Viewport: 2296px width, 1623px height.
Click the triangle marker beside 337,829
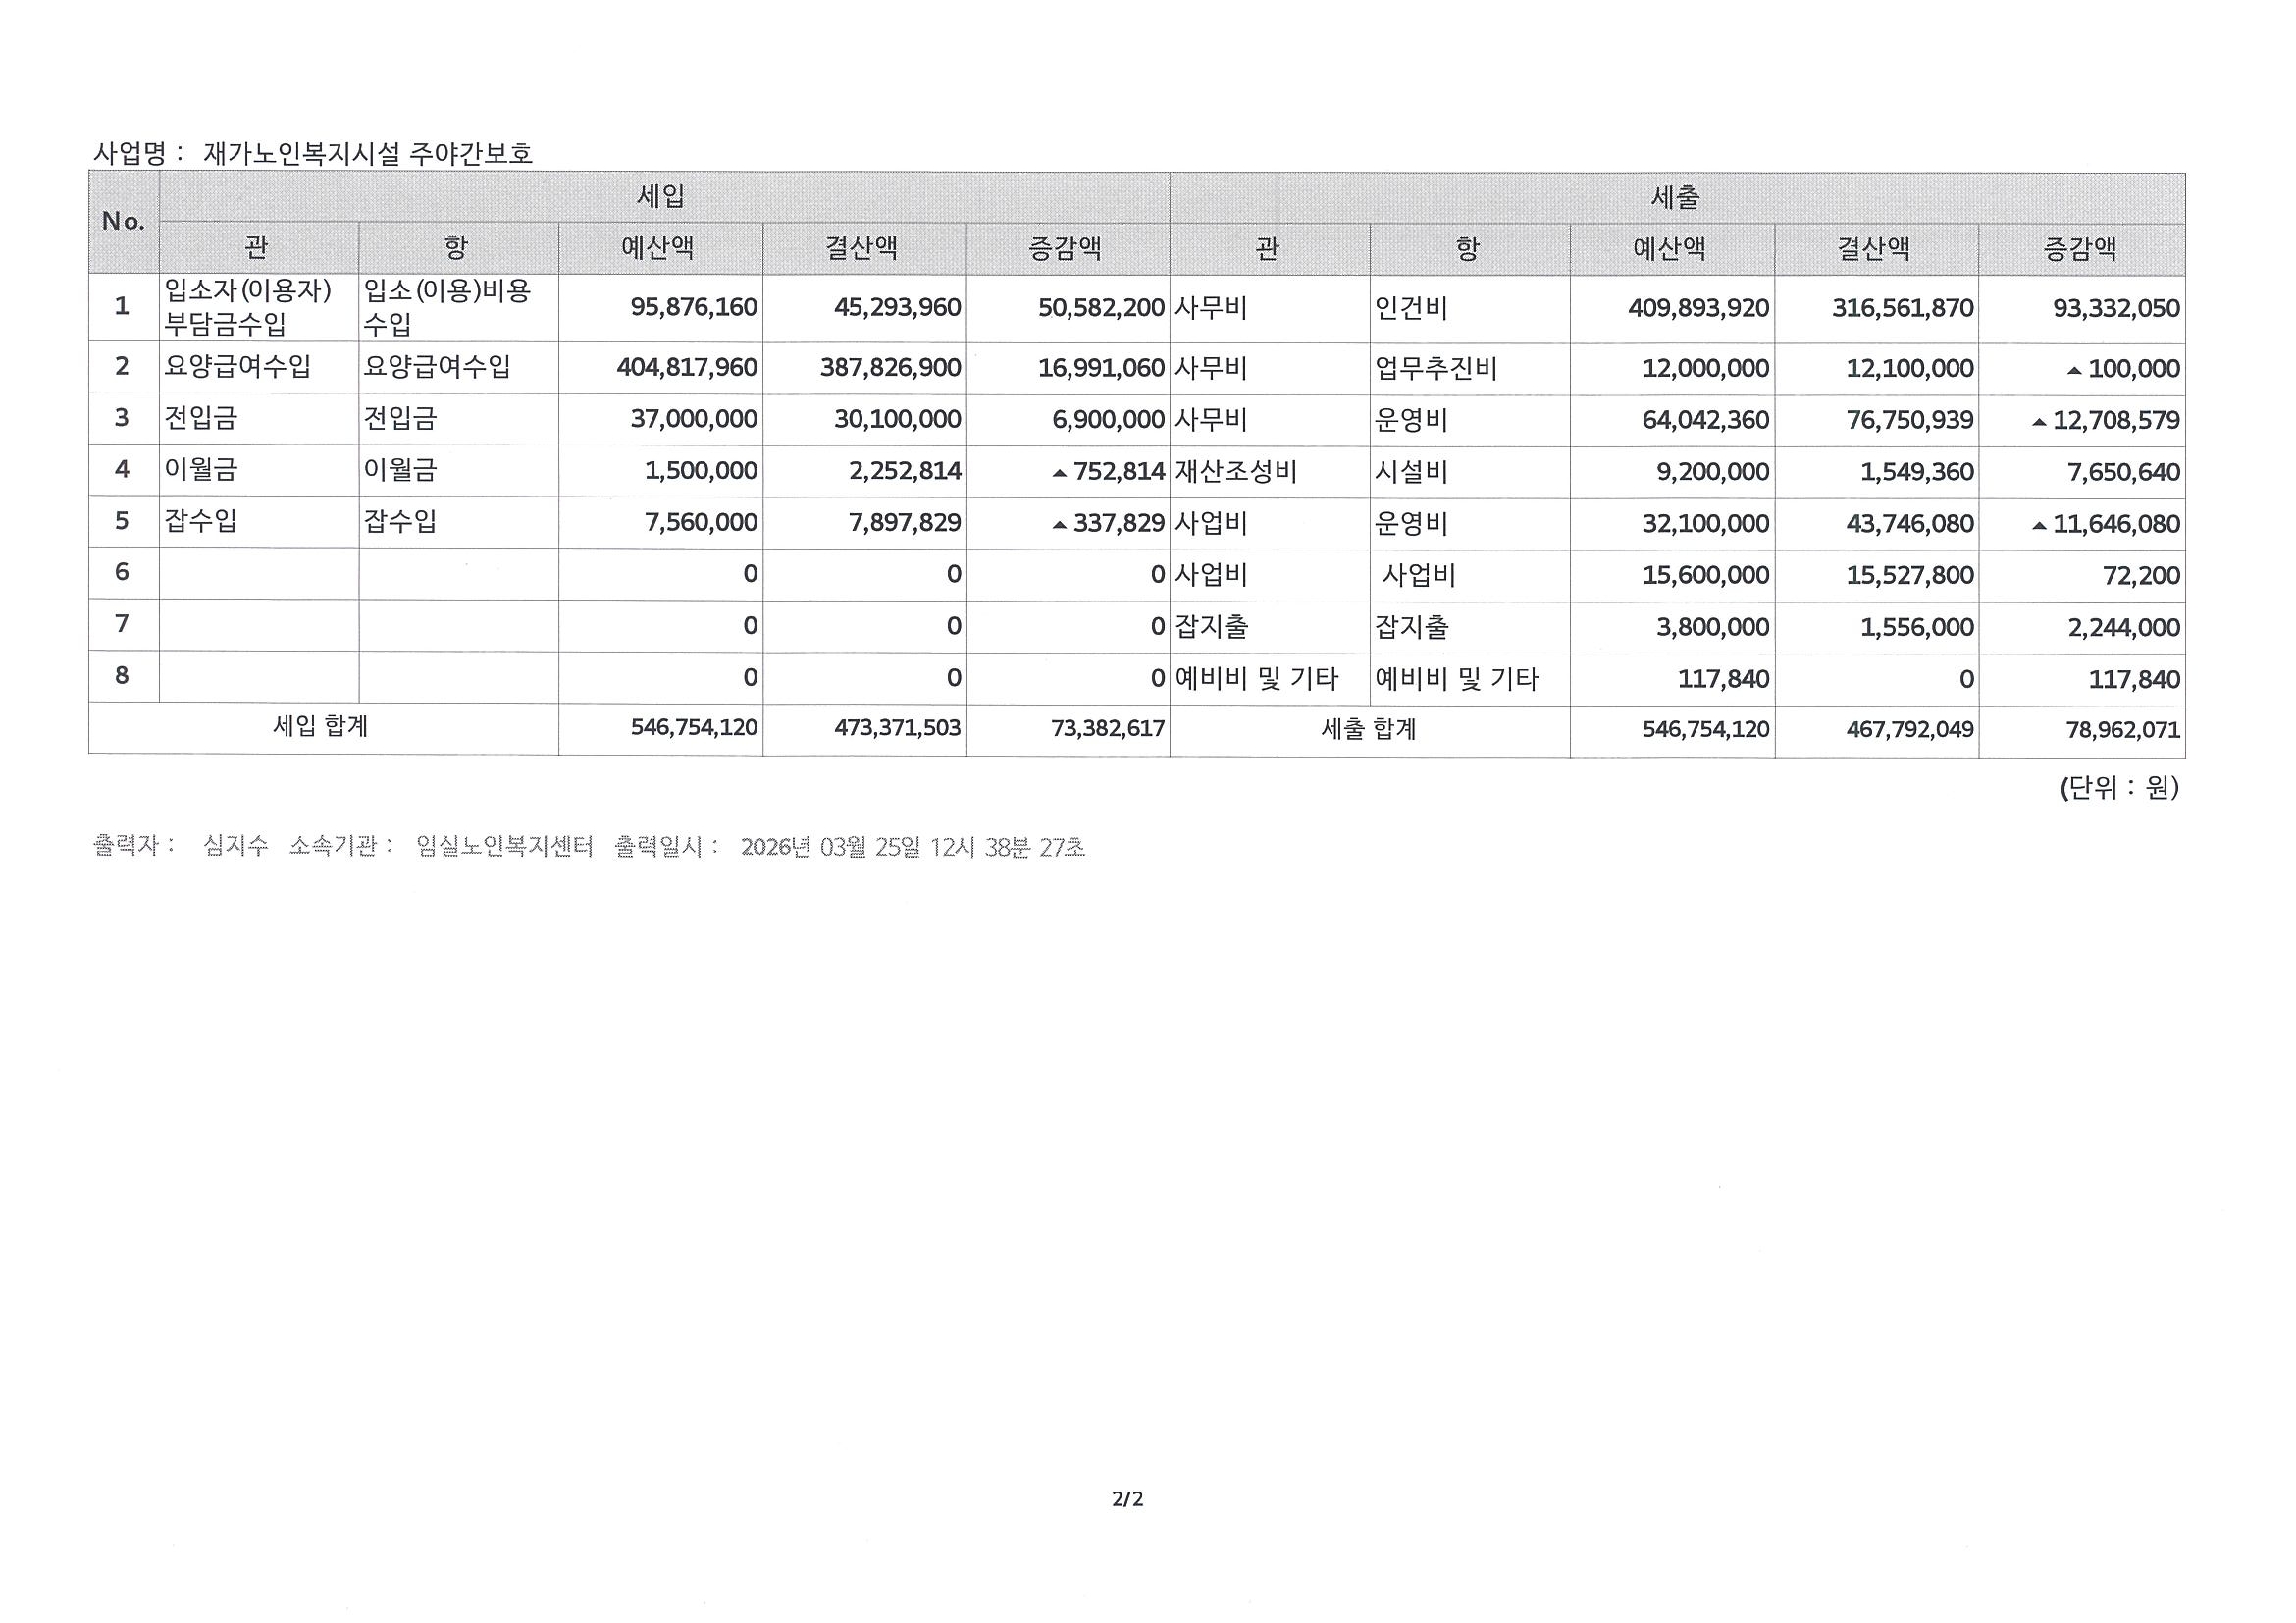pyautogui.click(x=1059, y=525)
